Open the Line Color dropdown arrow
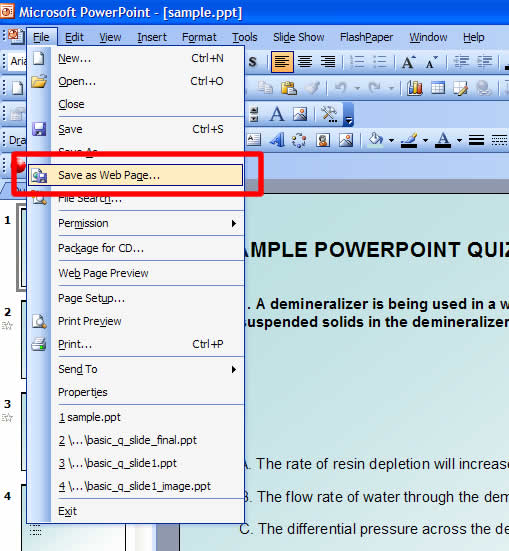Image resolution: width=509 pixels, height=551 pixels. [425, 140]
